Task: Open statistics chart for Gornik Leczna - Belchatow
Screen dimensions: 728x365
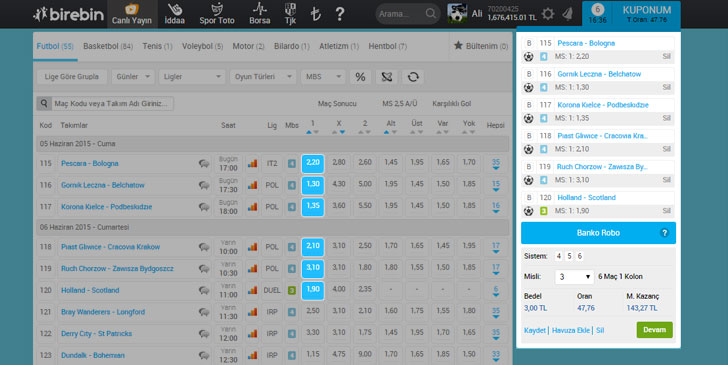Action: click(252, 185)
